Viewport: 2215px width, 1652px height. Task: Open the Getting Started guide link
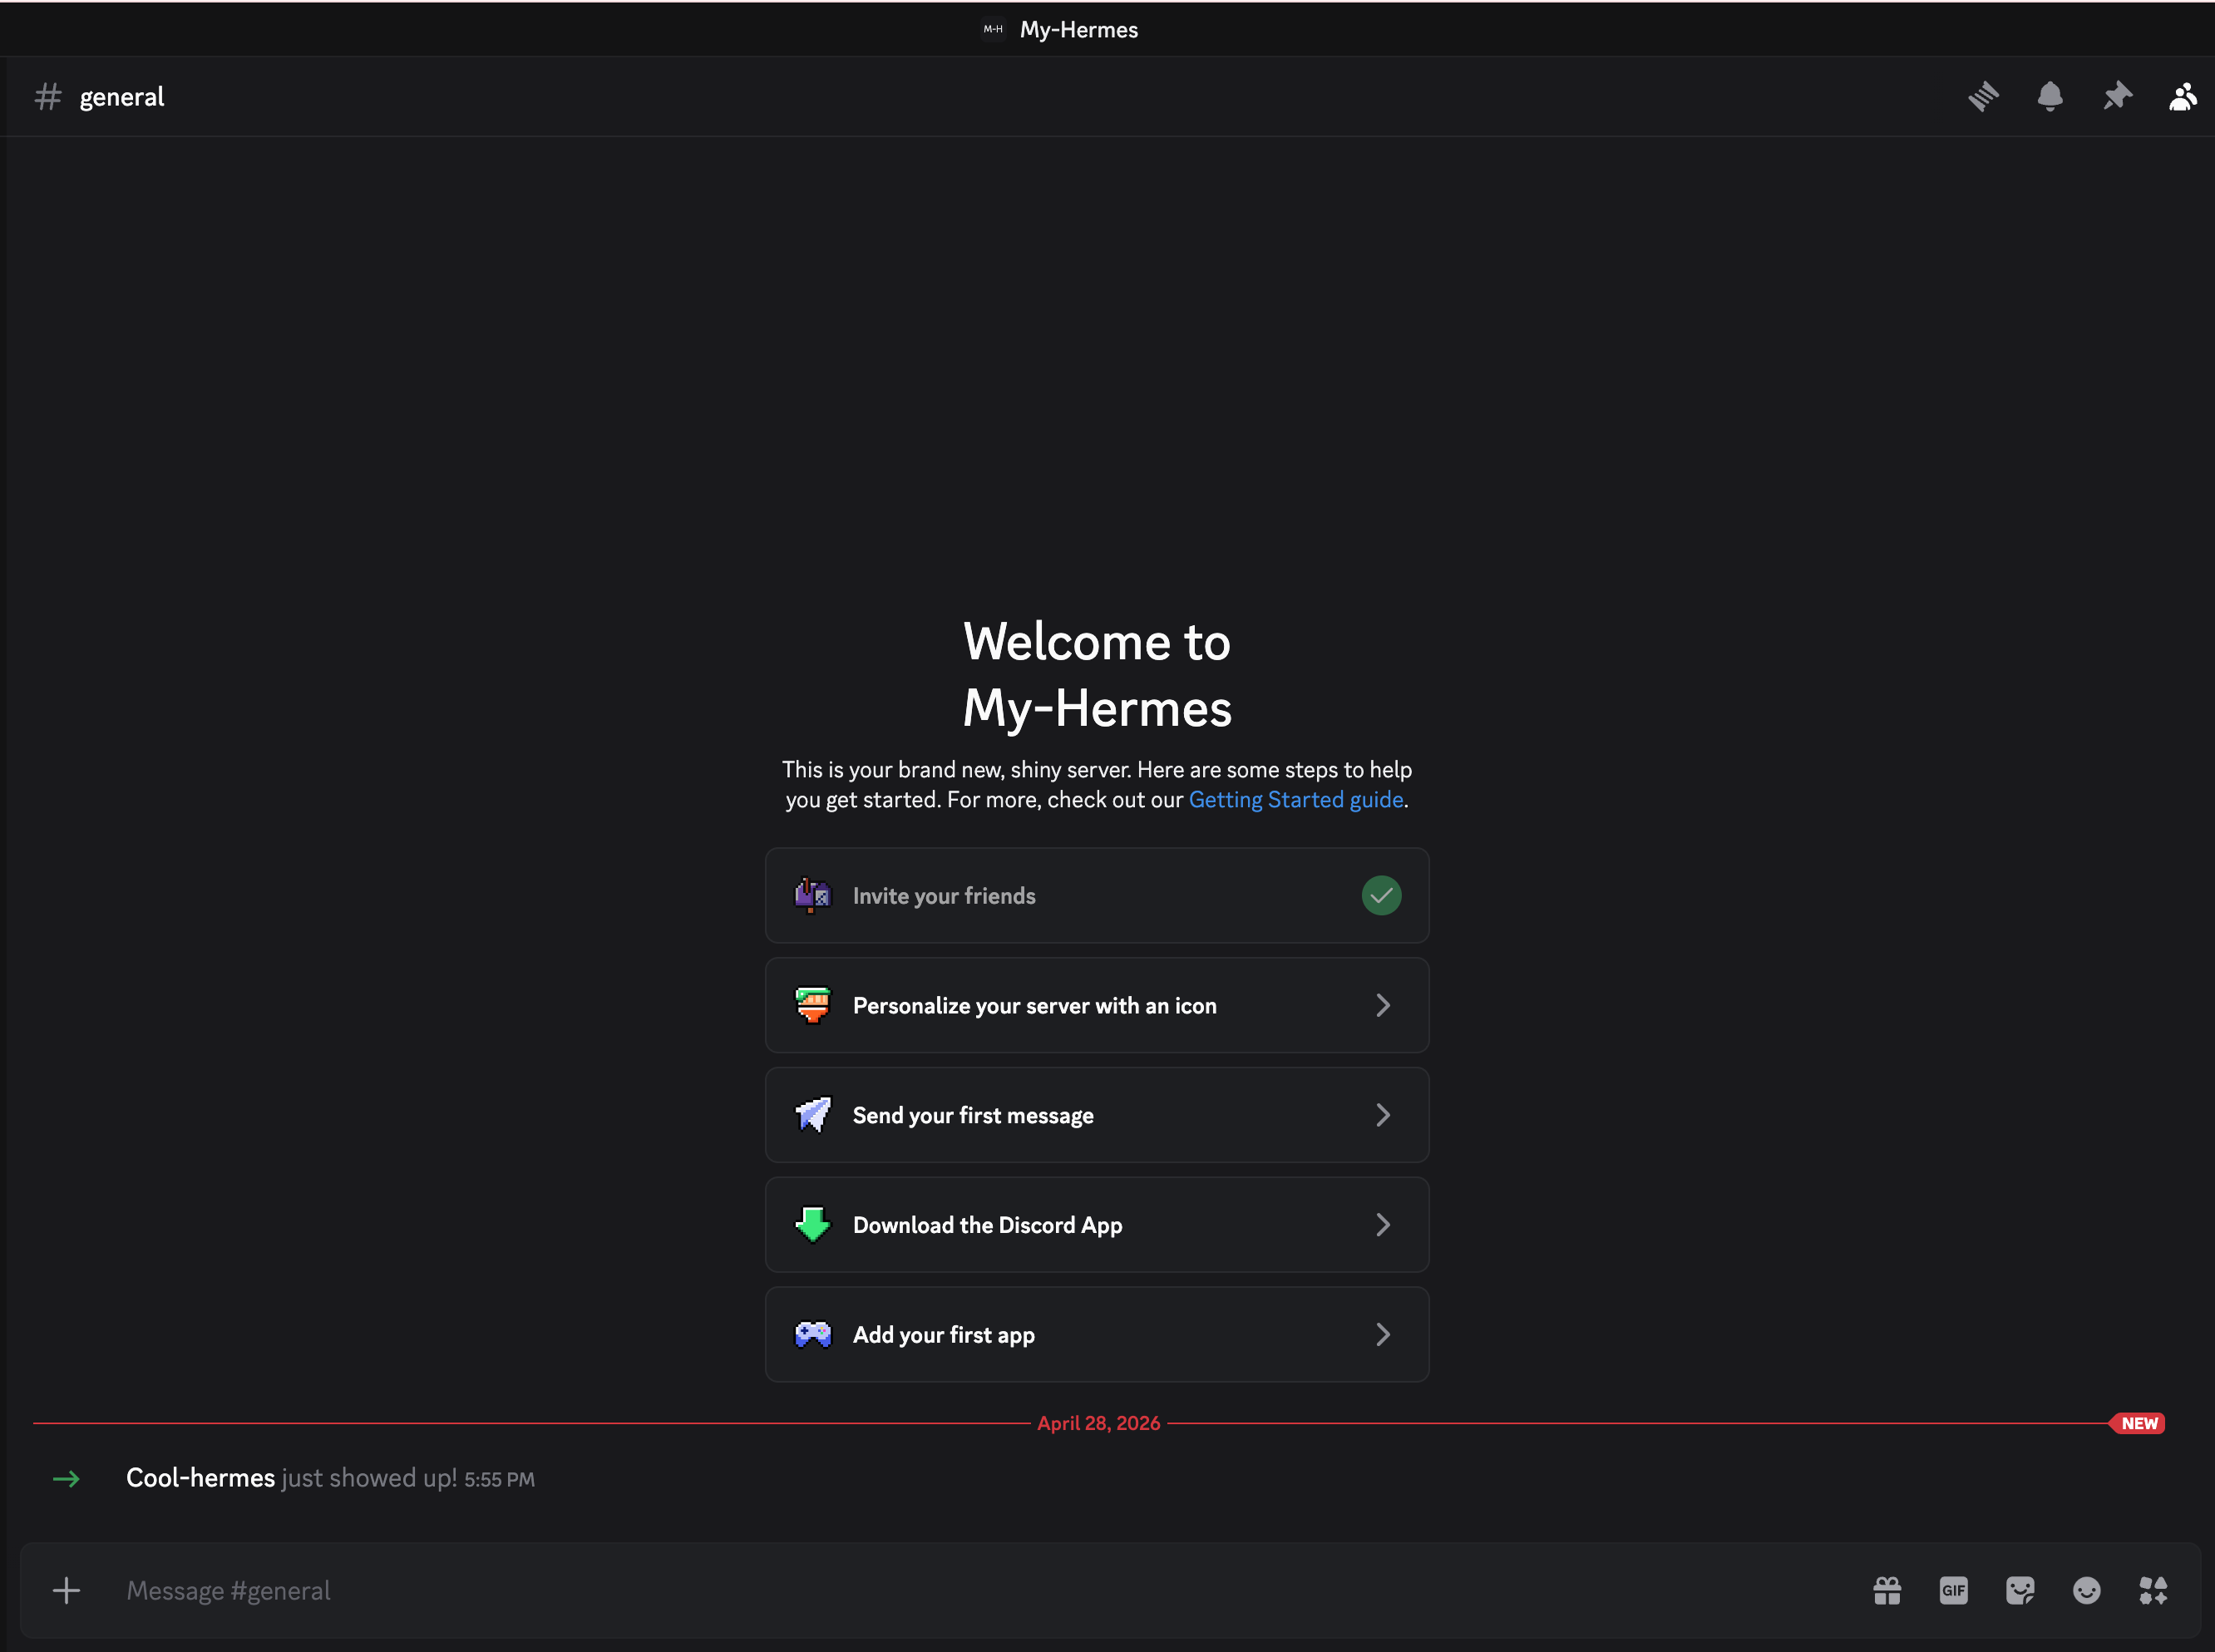(1295, 800)
